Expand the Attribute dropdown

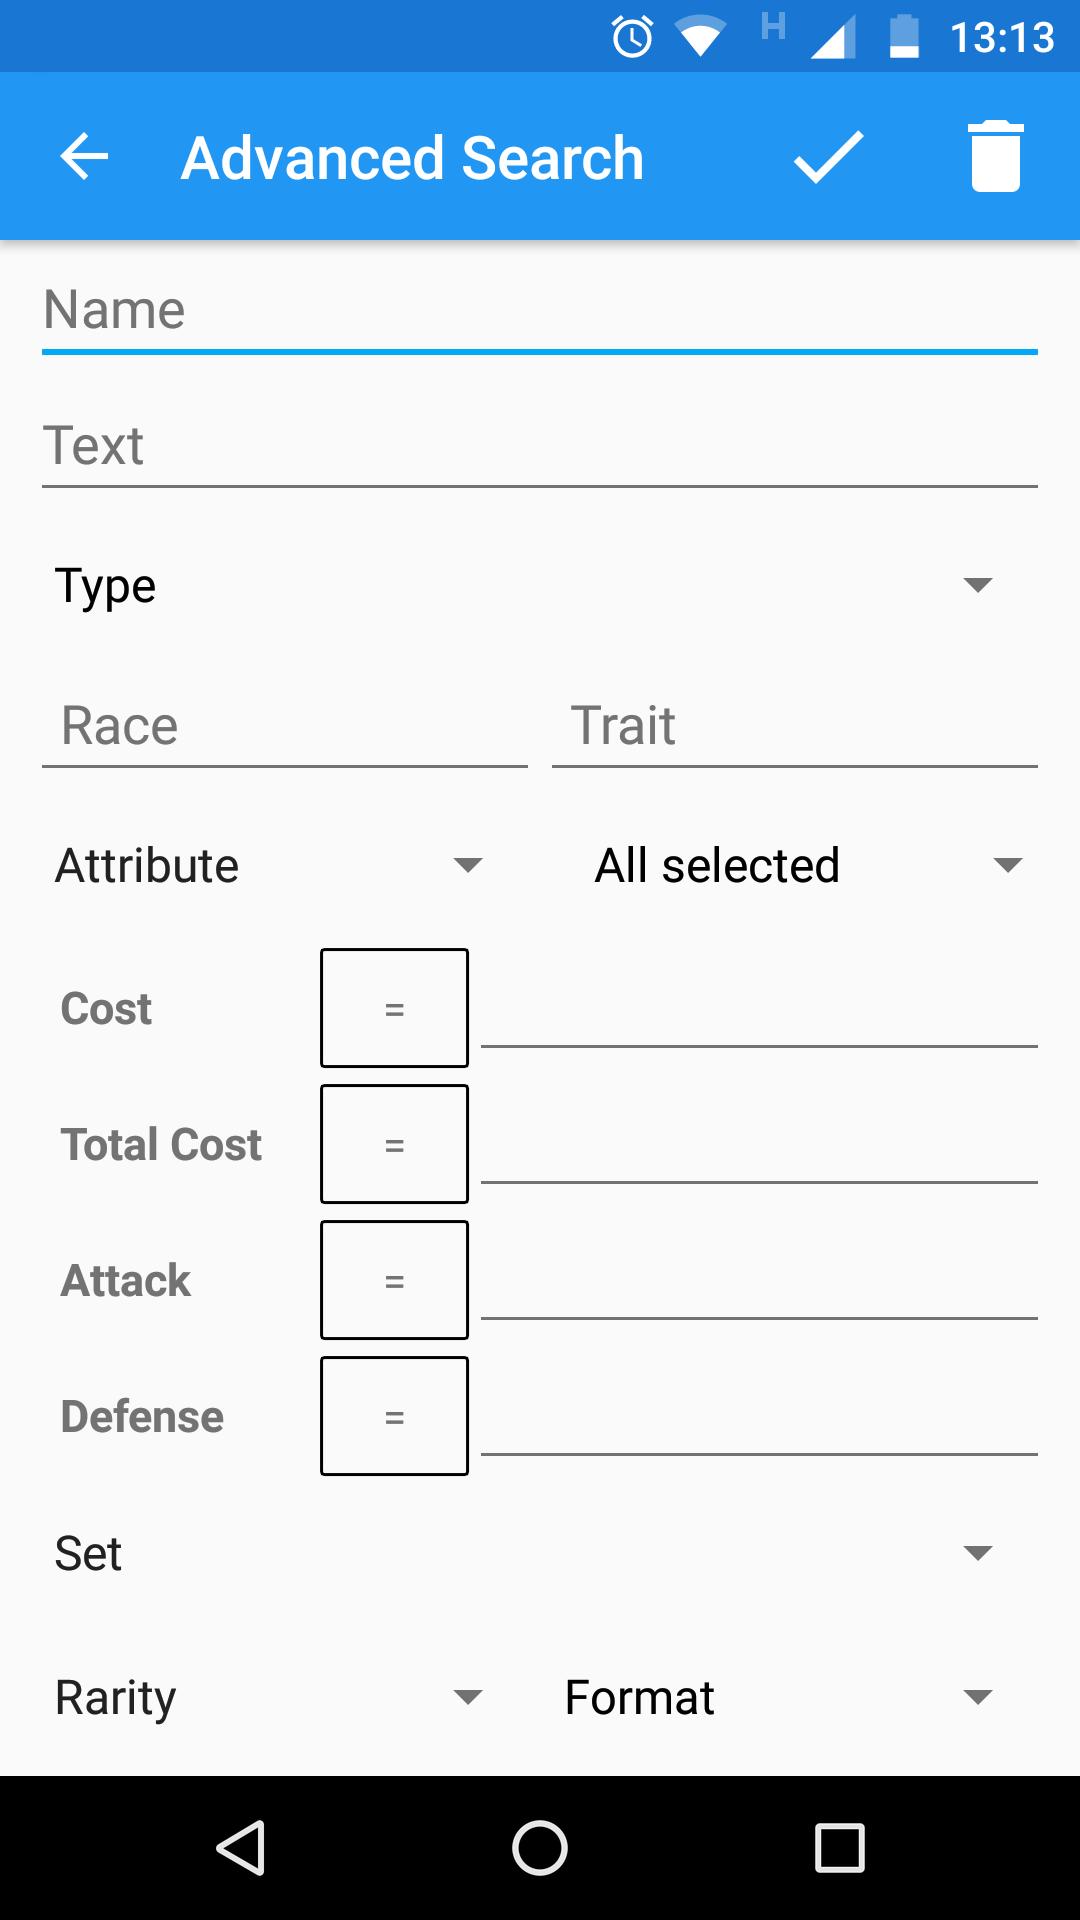272,865
